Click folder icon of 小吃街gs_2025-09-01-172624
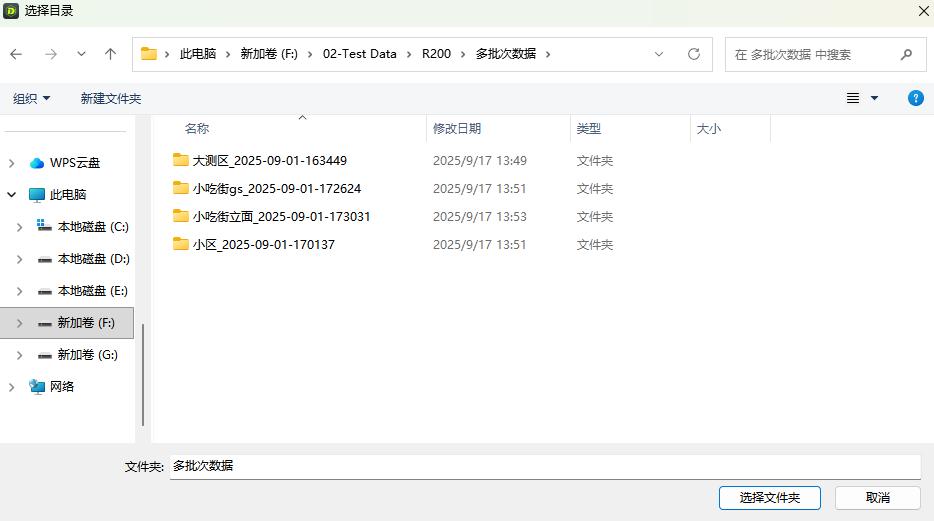 point(180,188)
